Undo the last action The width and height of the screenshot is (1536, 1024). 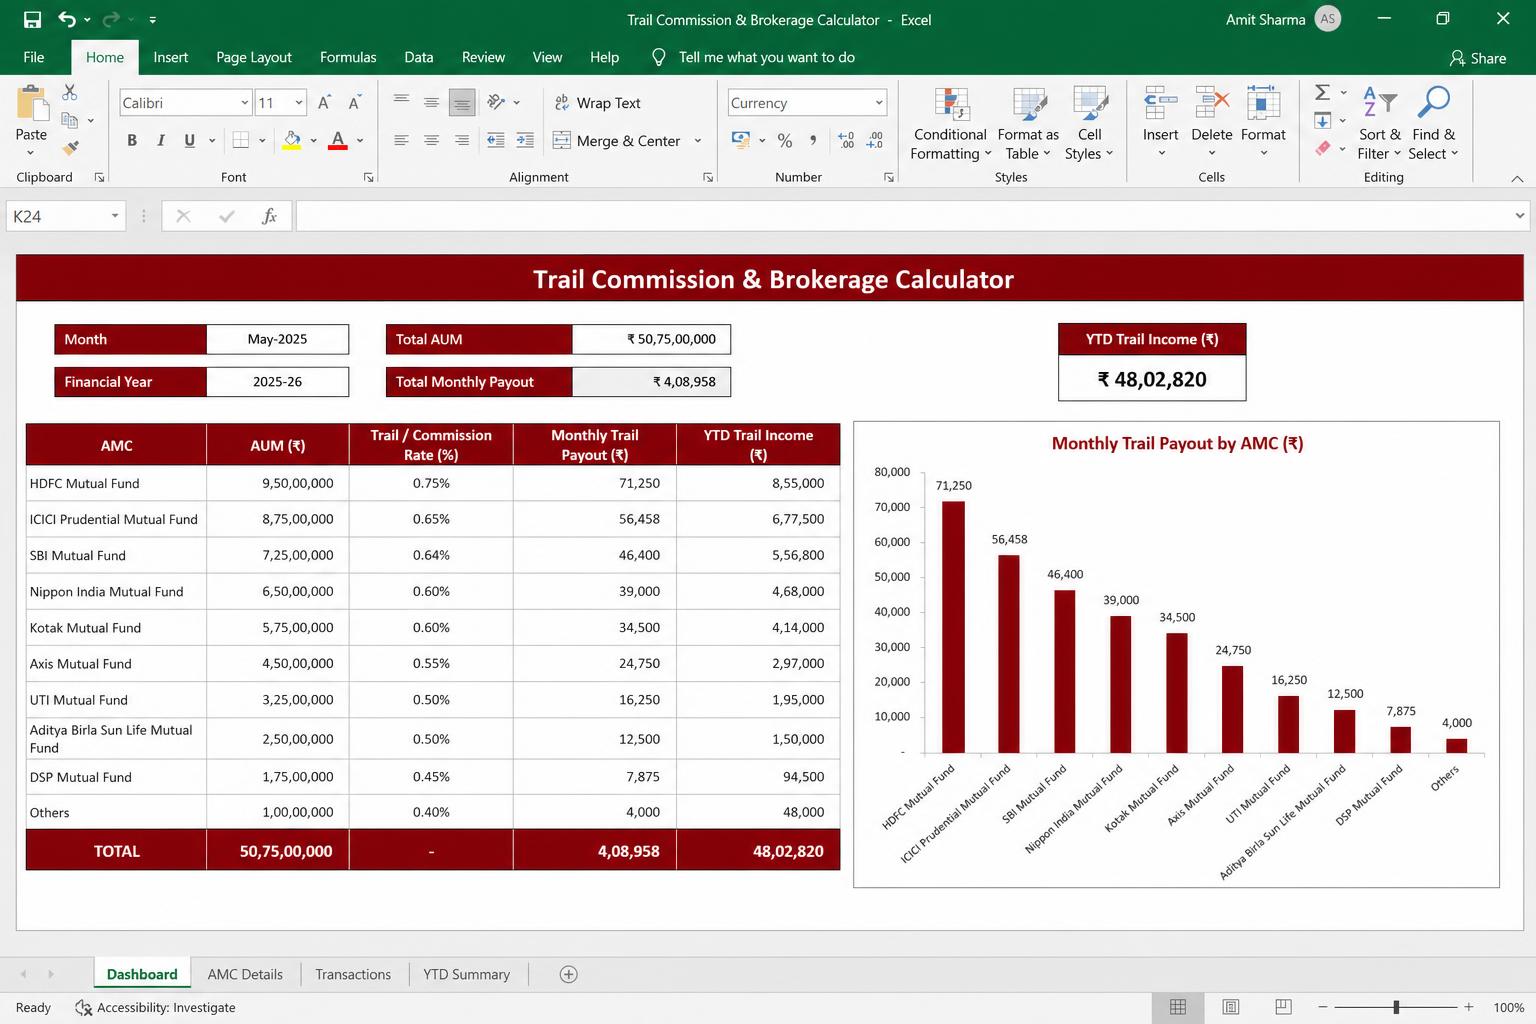point(67,19)
